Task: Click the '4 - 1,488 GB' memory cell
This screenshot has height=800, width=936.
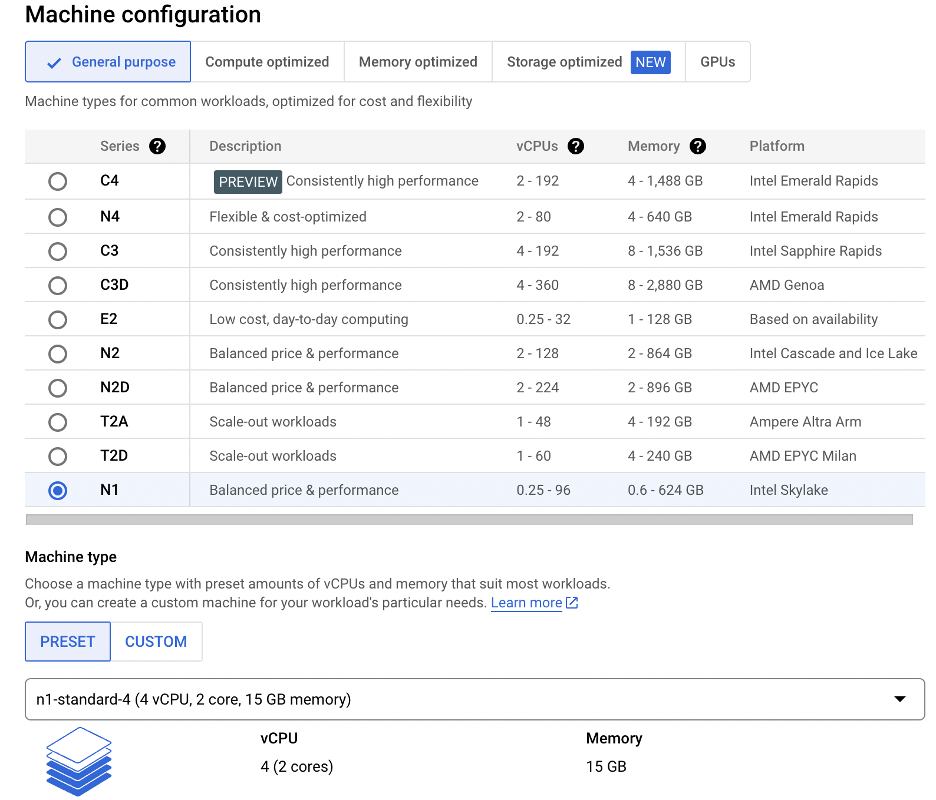Action: click(x=665, y=181)
